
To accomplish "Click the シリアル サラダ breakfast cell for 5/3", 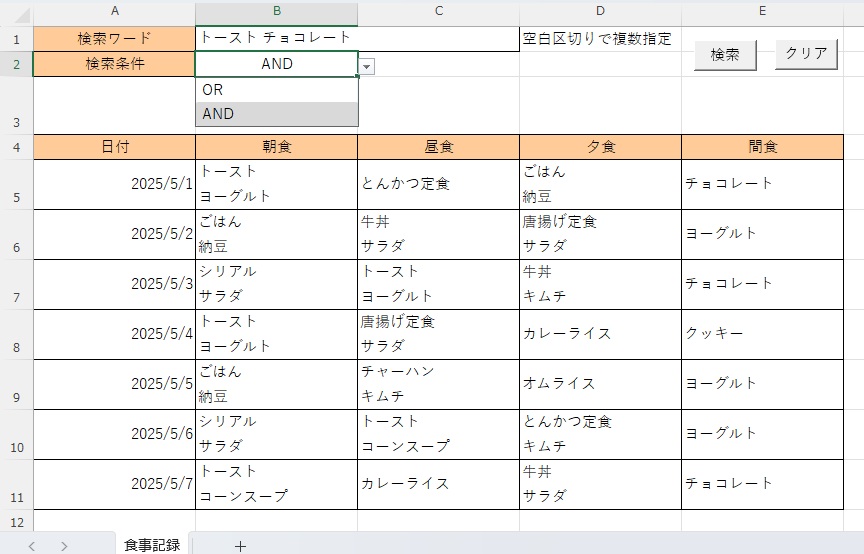I will point(277,284).
